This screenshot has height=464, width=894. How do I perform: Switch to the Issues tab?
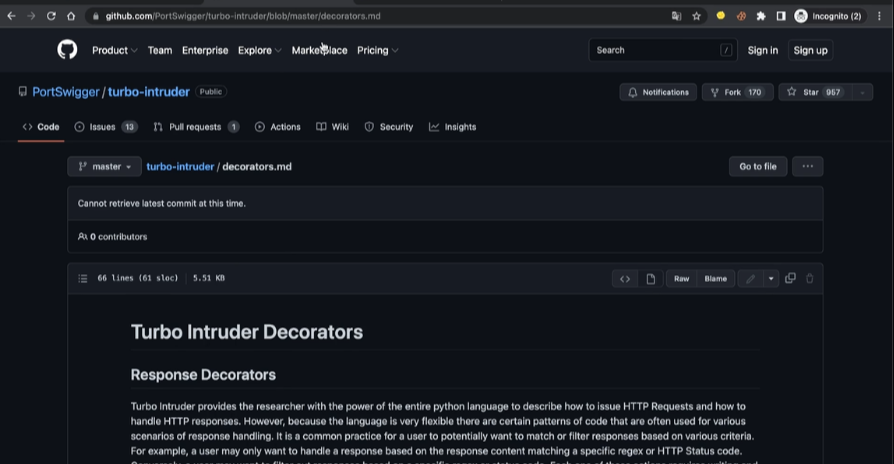click(x=105, y=127)
